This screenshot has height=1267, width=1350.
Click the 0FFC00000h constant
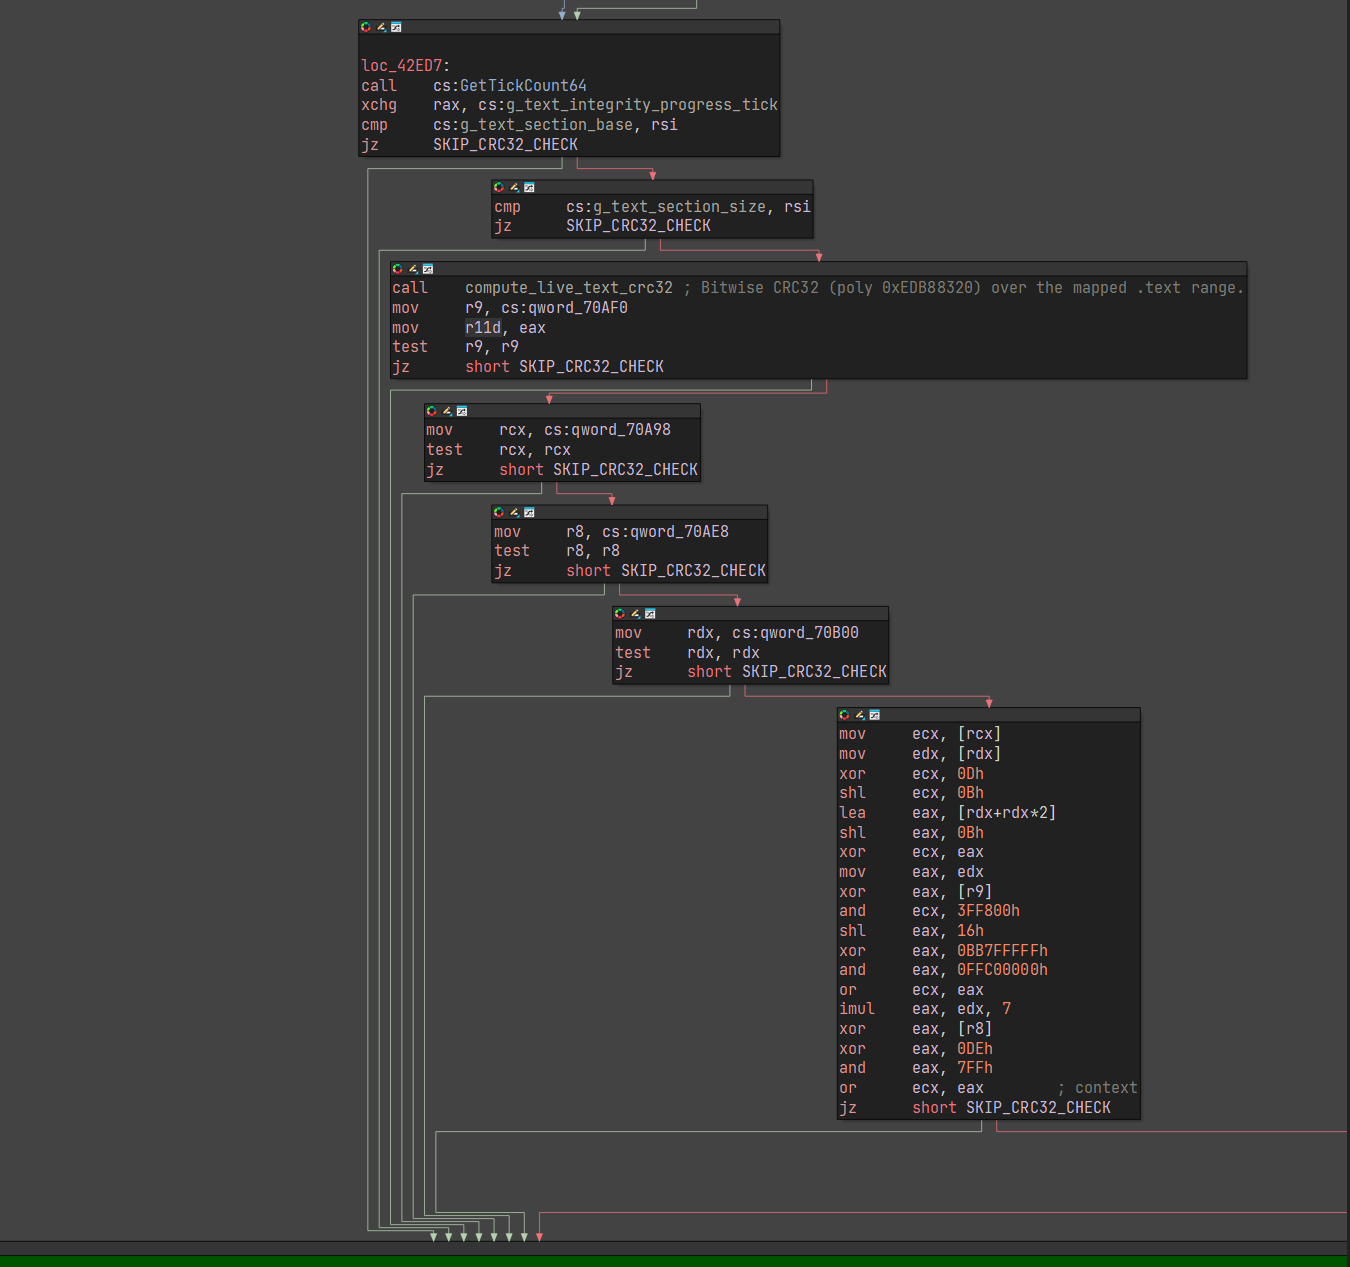pyautogui.click(x=1002, y=970)
